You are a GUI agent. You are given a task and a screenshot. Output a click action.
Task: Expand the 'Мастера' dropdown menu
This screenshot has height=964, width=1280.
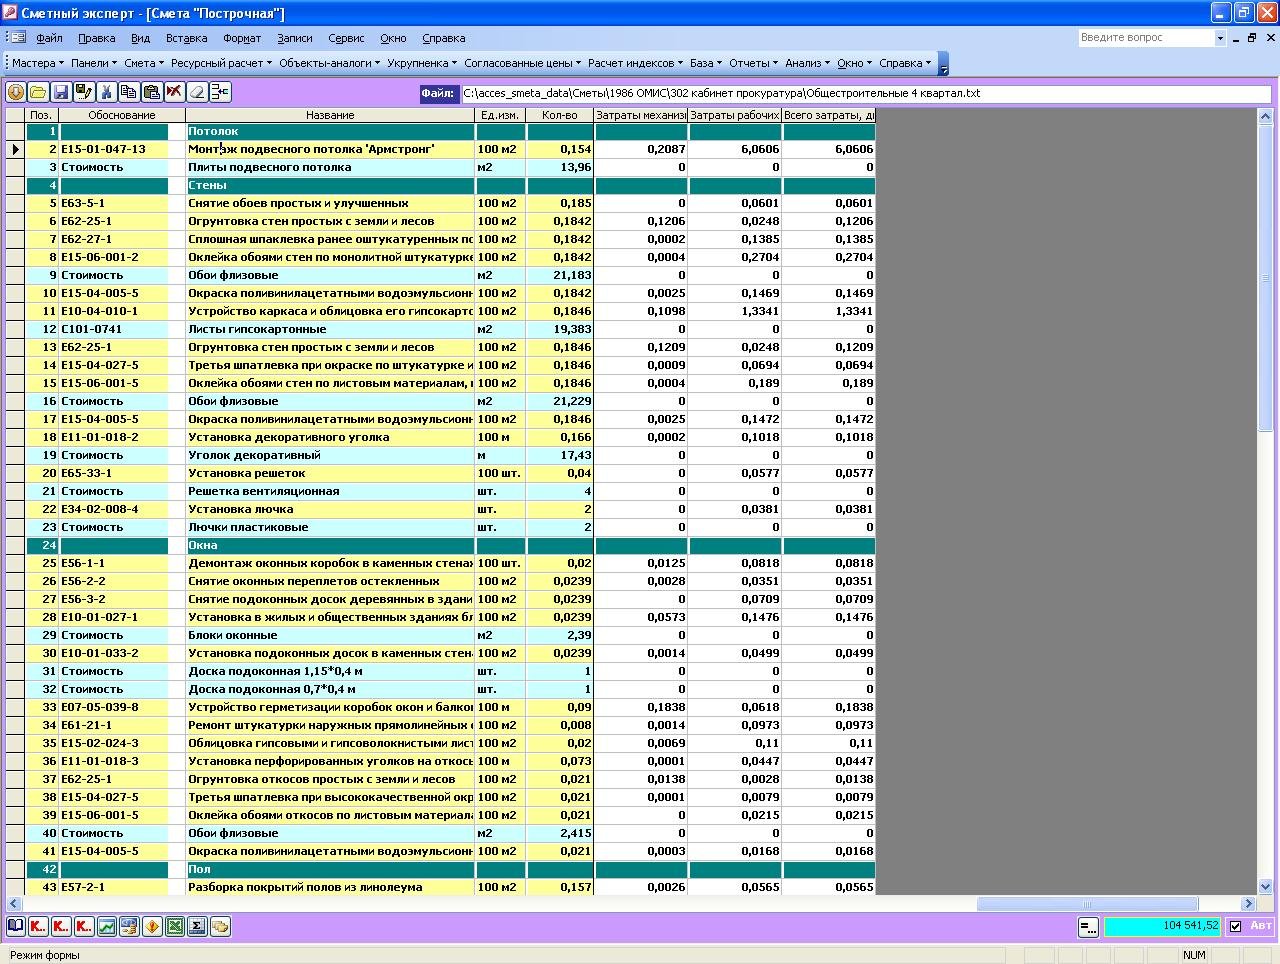(x=37, y=63)
